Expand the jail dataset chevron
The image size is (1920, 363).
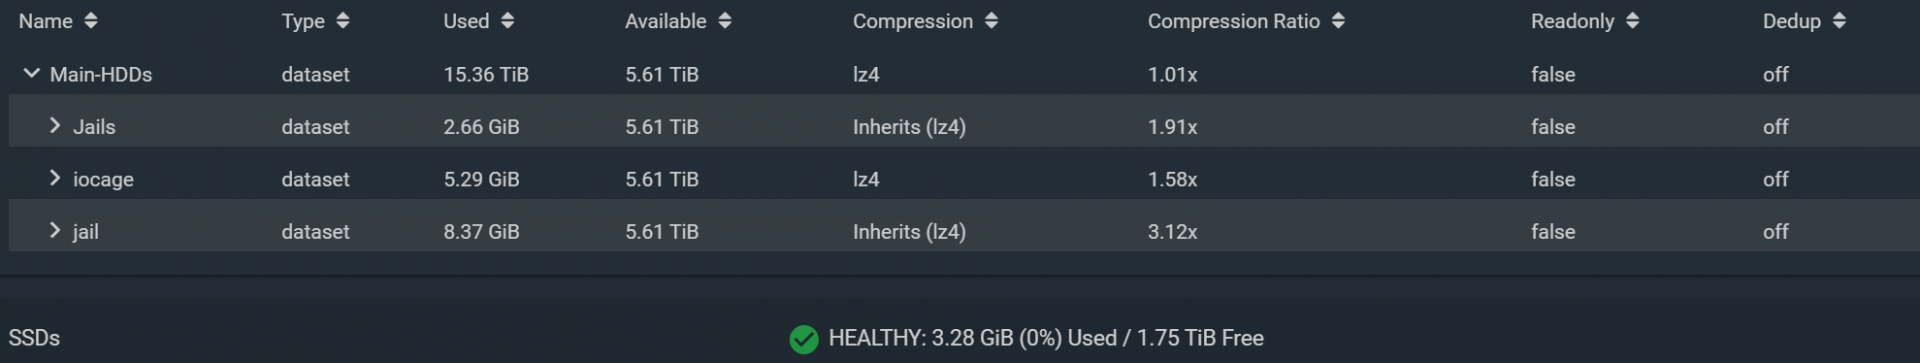click(x=55, y=230)
